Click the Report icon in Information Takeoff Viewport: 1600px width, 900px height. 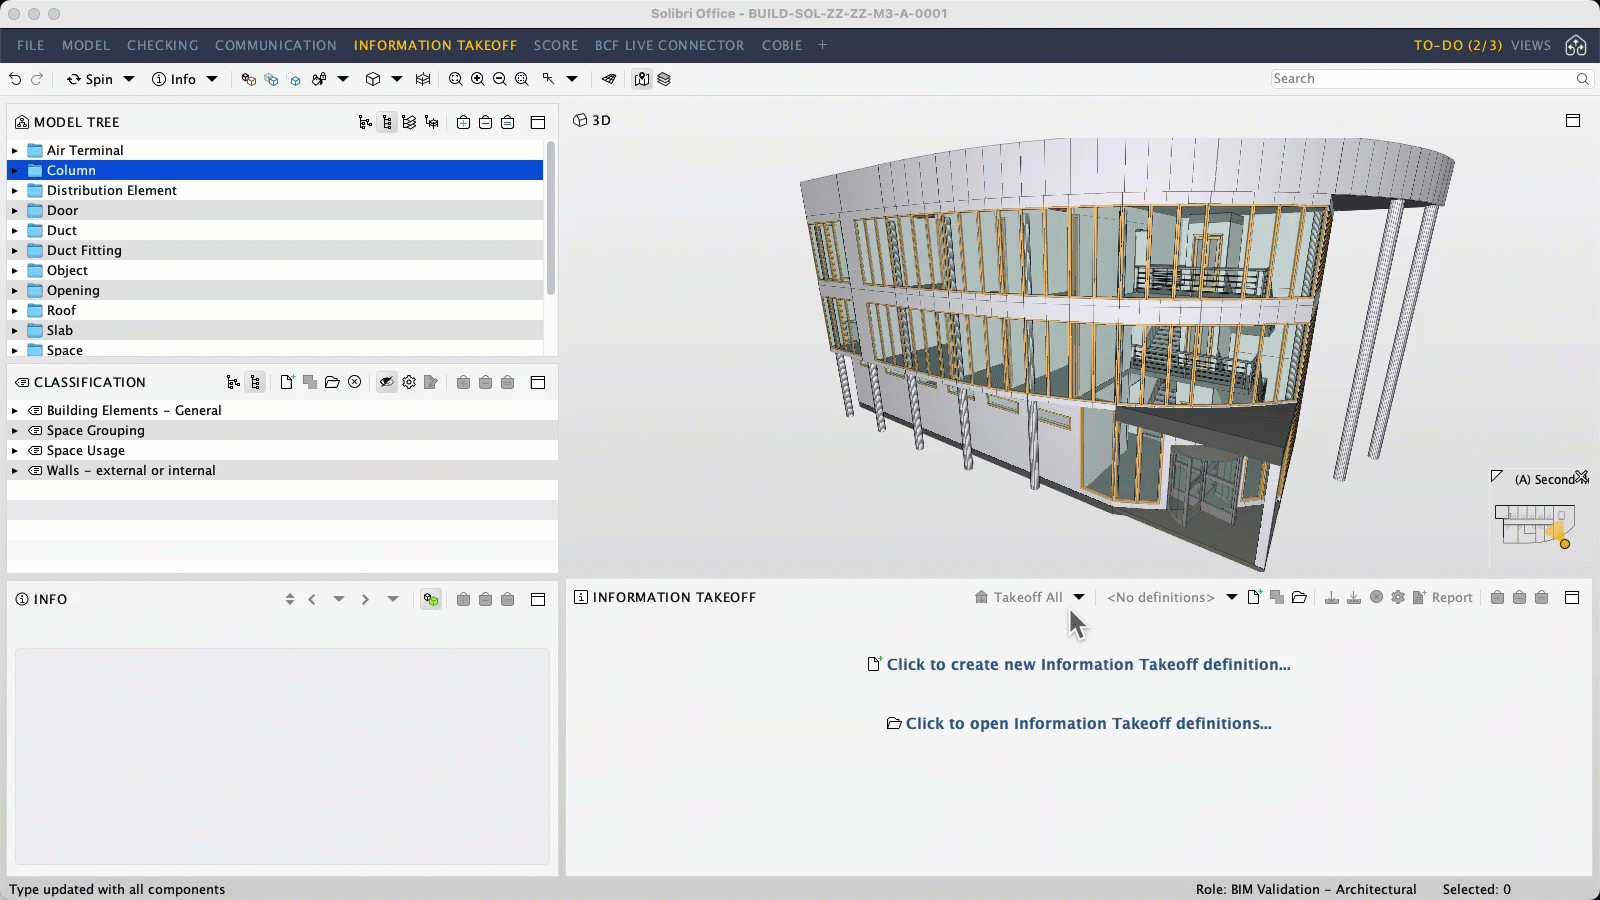[x=1443, y=597]
